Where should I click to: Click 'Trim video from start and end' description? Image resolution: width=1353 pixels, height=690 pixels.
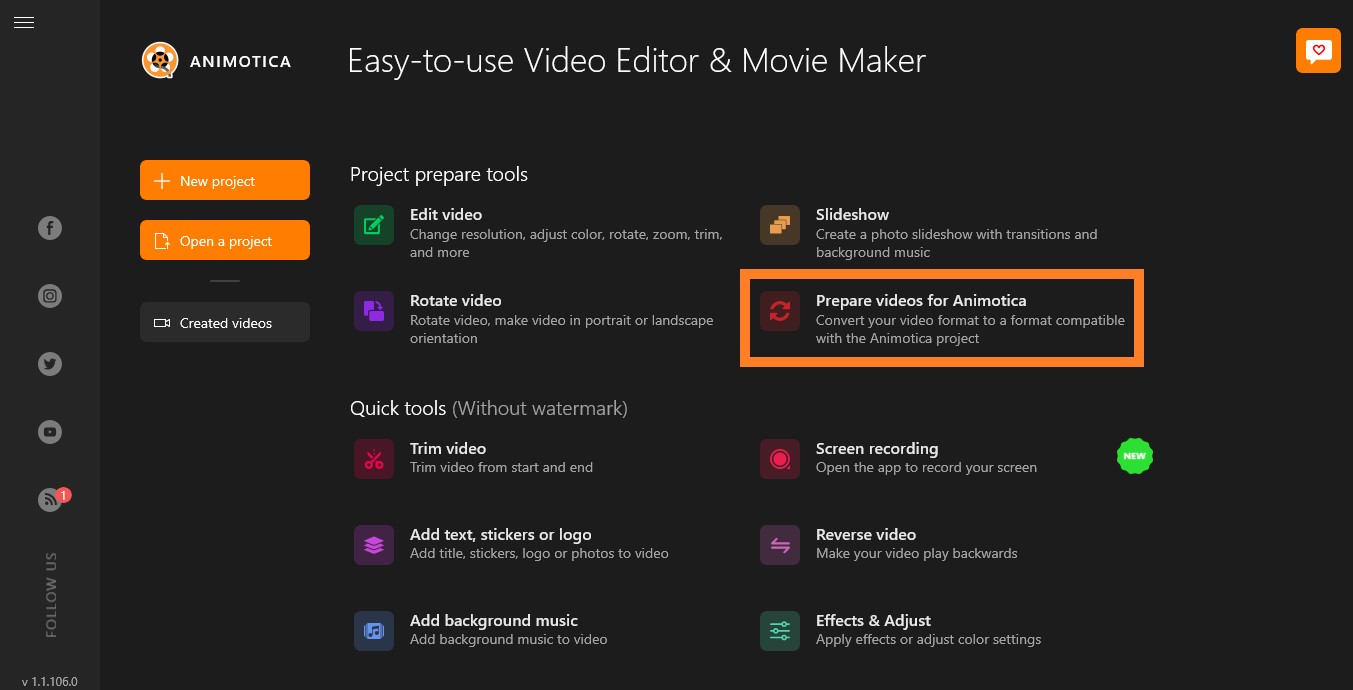(x=501, y=467)
